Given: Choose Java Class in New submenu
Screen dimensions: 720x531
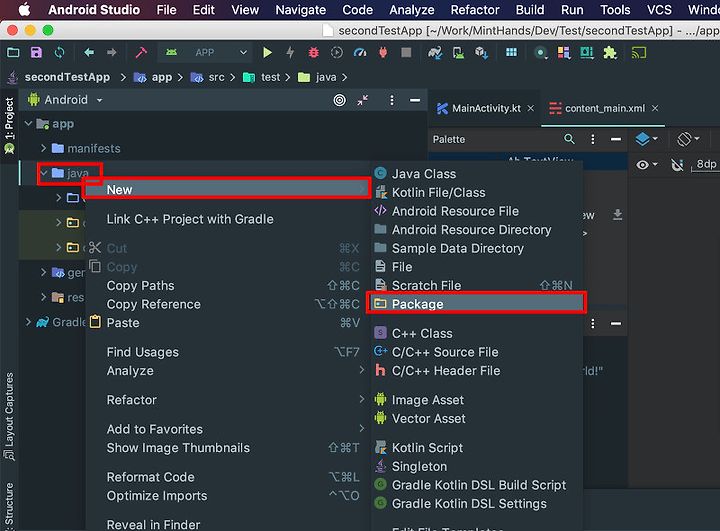Looking at the screenshot, I should [476, 174].
